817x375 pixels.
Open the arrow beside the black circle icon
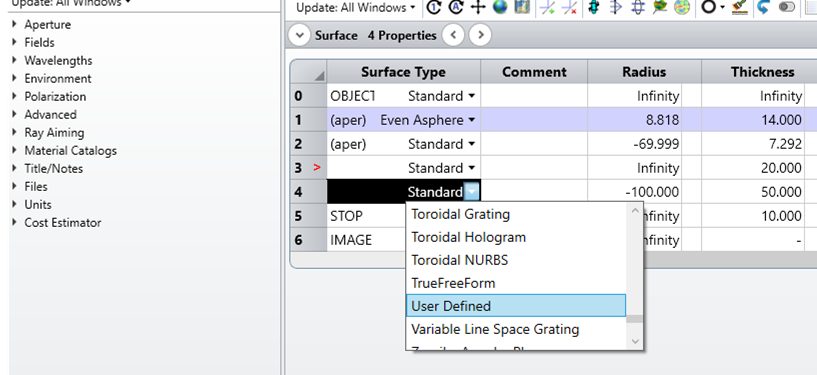click(723, 8)
